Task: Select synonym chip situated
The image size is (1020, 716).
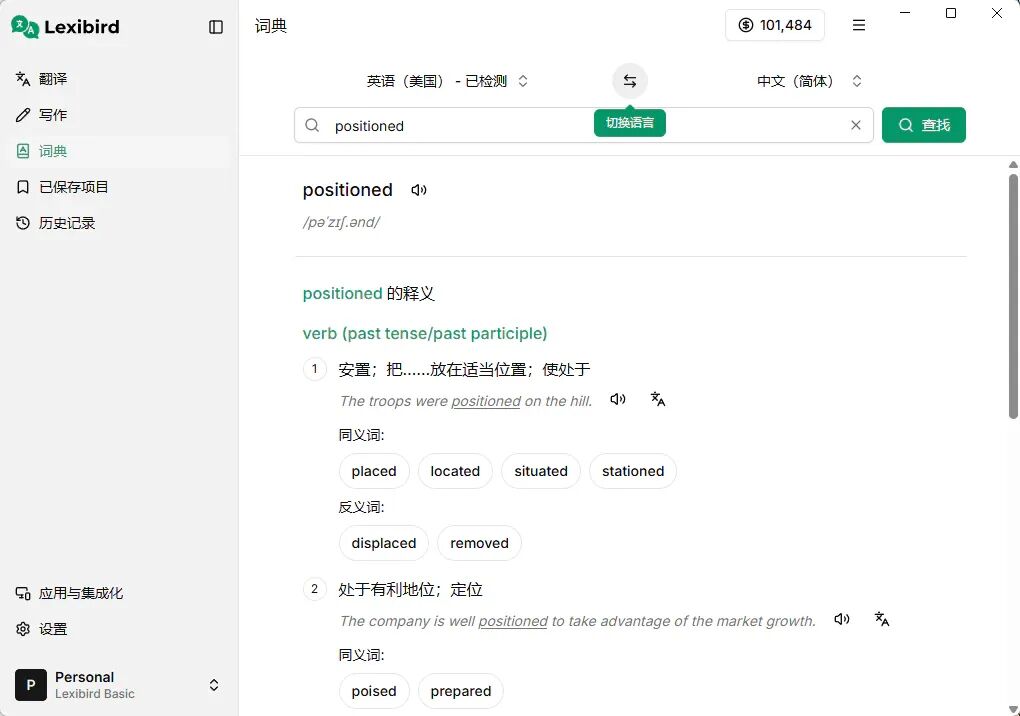Action: click(x=541, y=471)
